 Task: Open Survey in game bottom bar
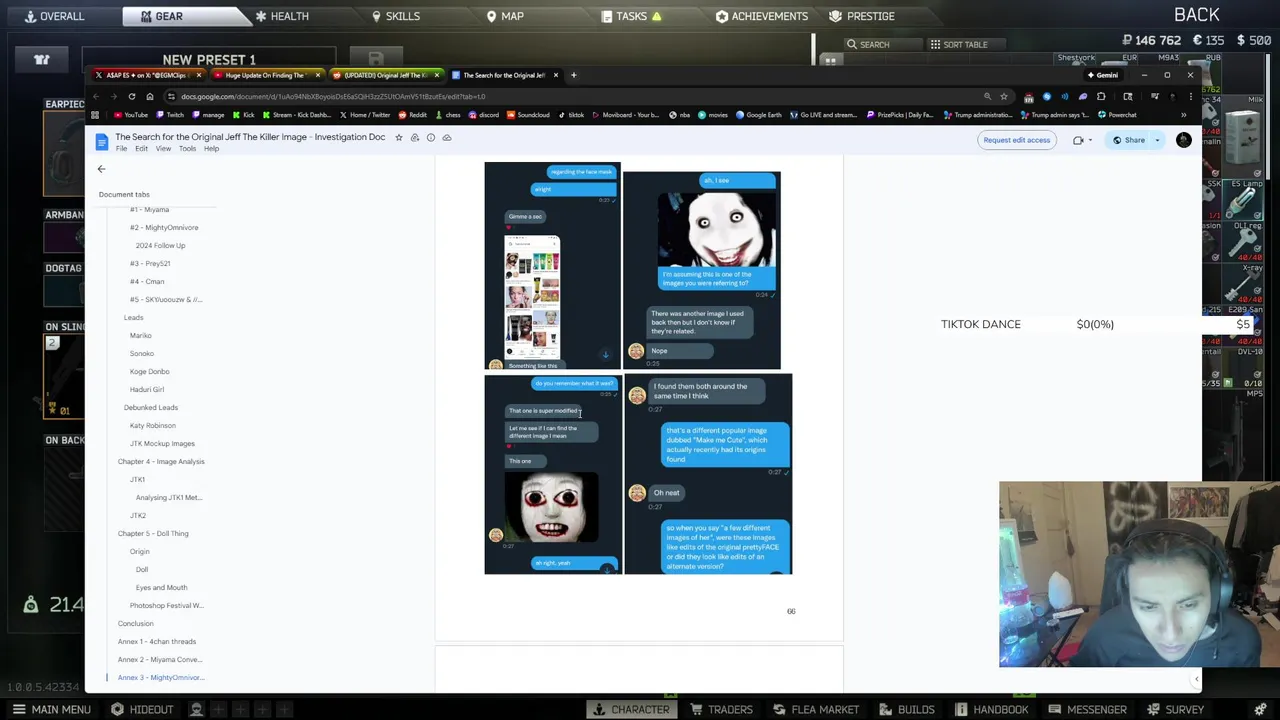(1176, 709)
